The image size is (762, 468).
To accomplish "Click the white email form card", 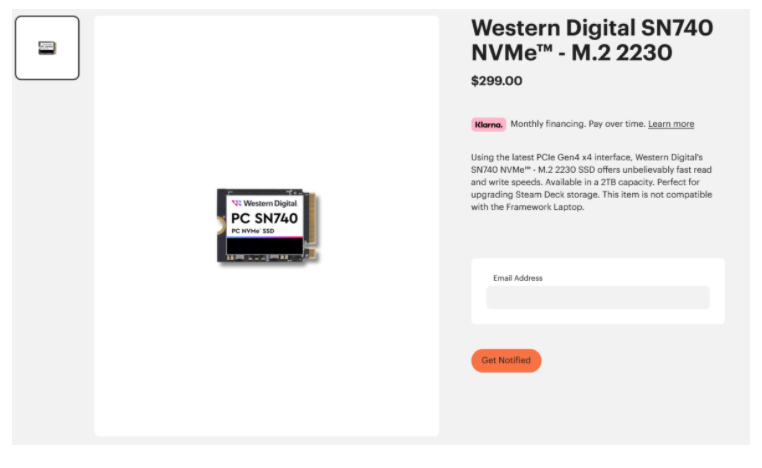I will 598,291.
